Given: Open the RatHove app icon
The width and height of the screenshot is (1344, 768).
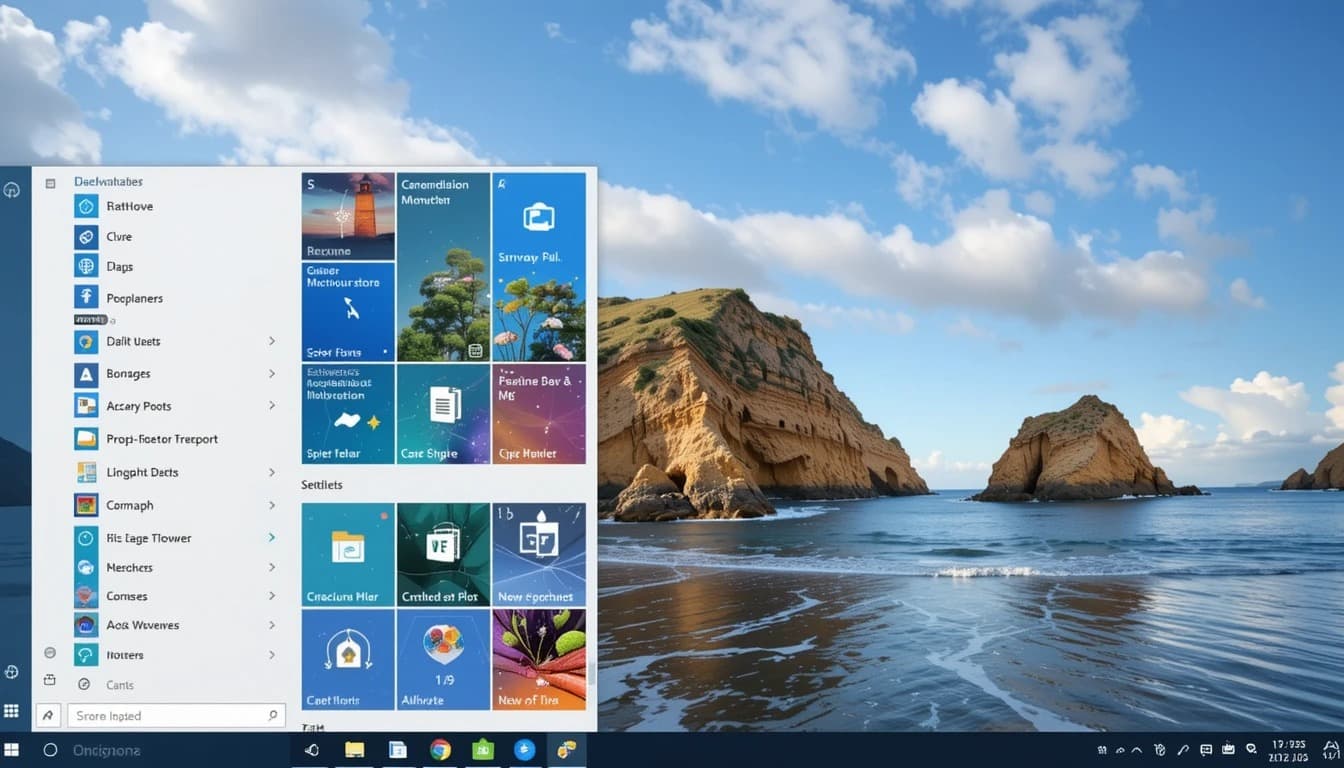Looking at the screenshot, I should pyautogui.click(x=86, y=206).
